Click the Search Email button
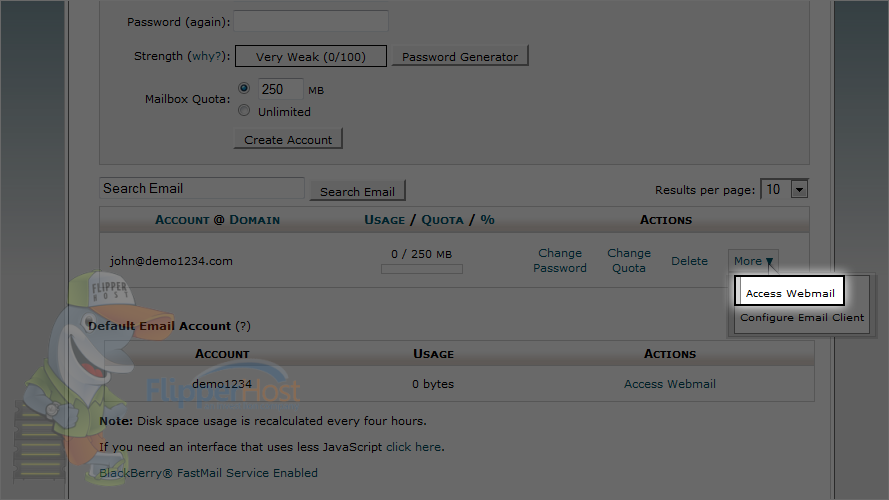This screenshot has width=889, height=500. tap(357, 191)
